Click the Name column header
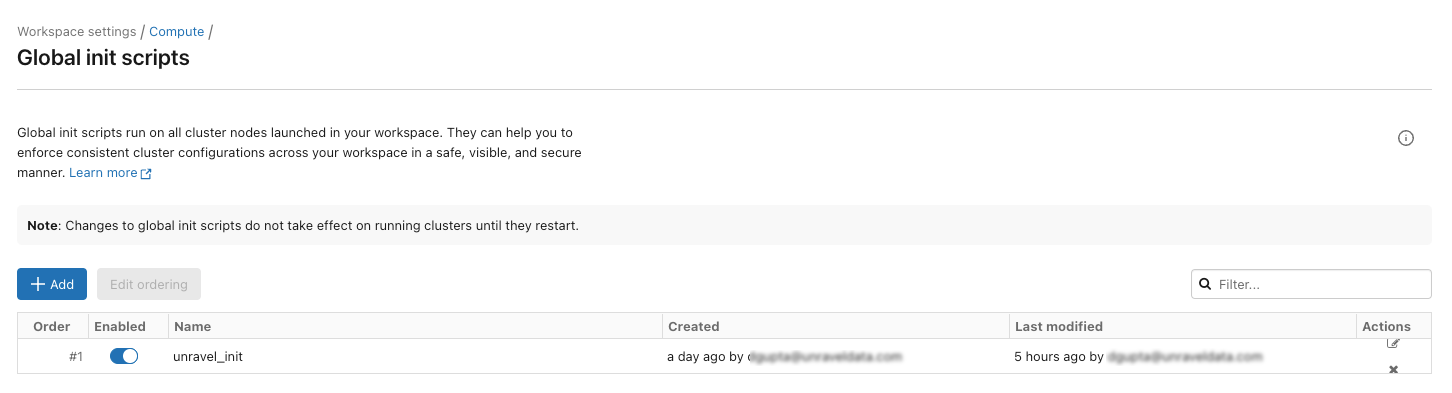 pos(192,326)
